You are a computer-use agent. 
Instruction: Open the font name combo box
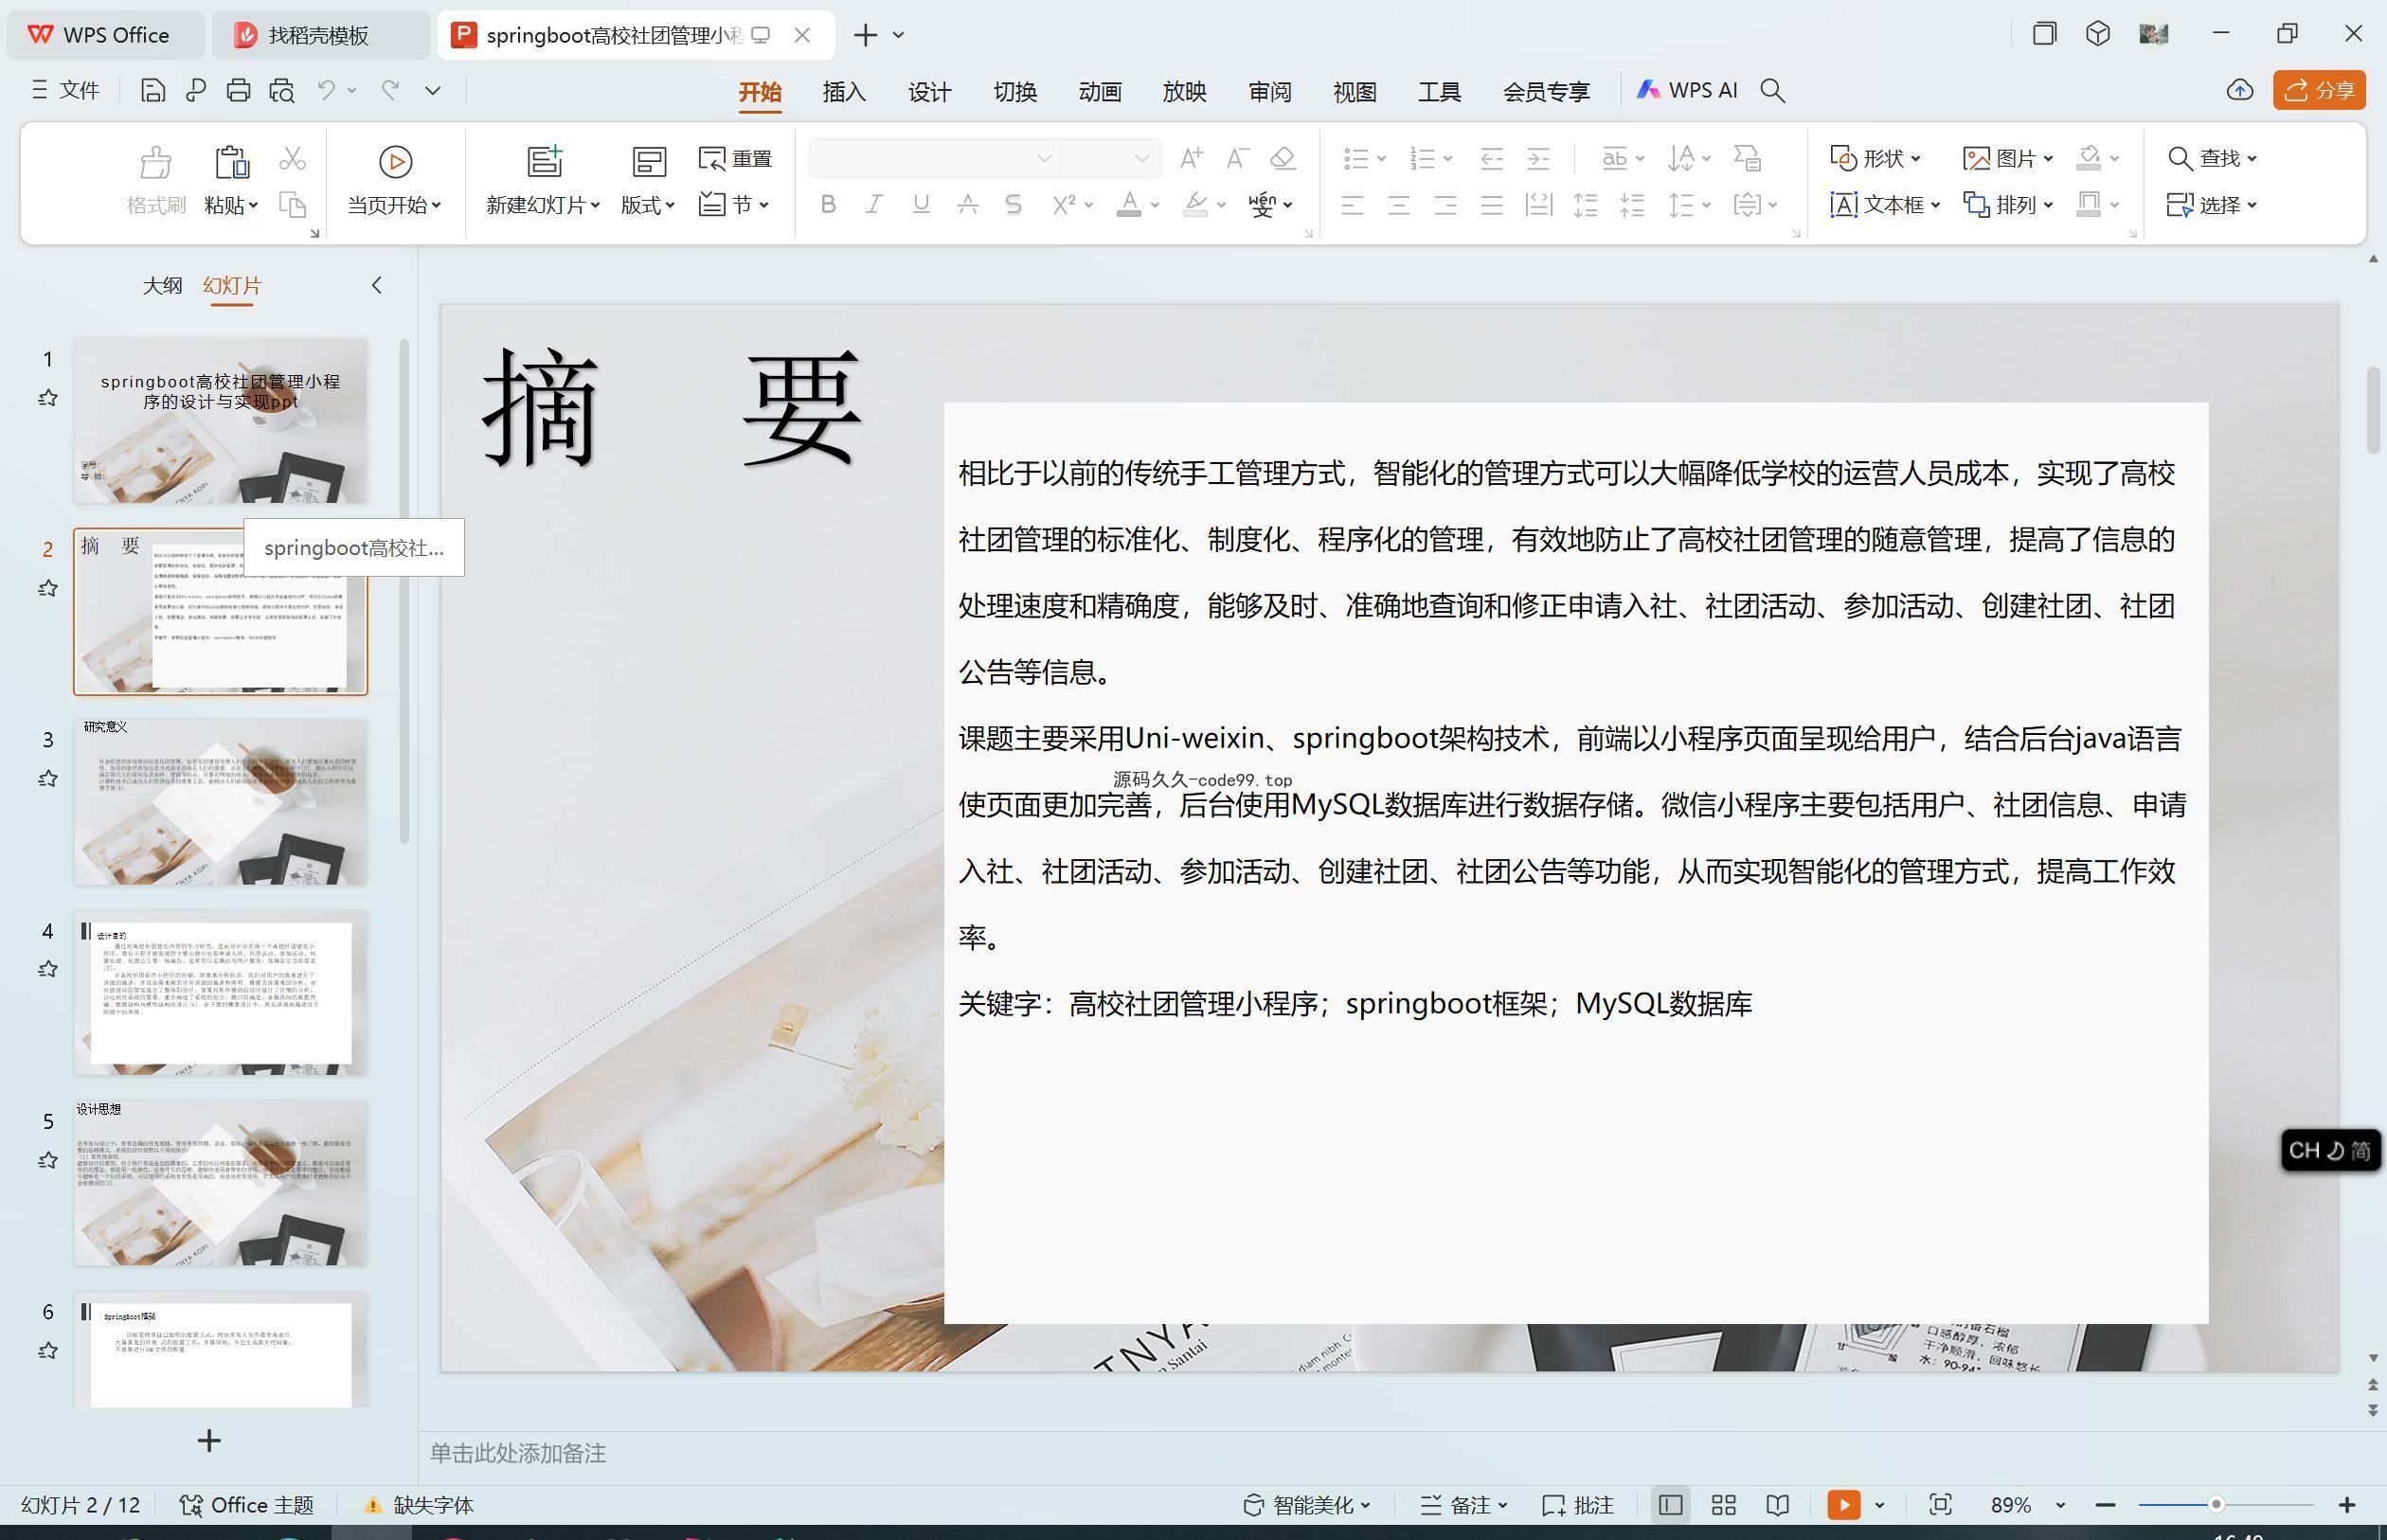click(934, 158)
